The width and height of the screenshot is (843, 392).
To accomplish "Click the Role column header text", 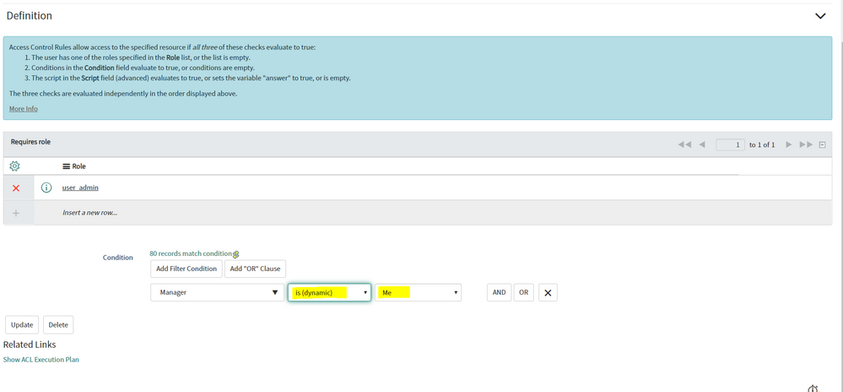I will (x=79, y=166).
